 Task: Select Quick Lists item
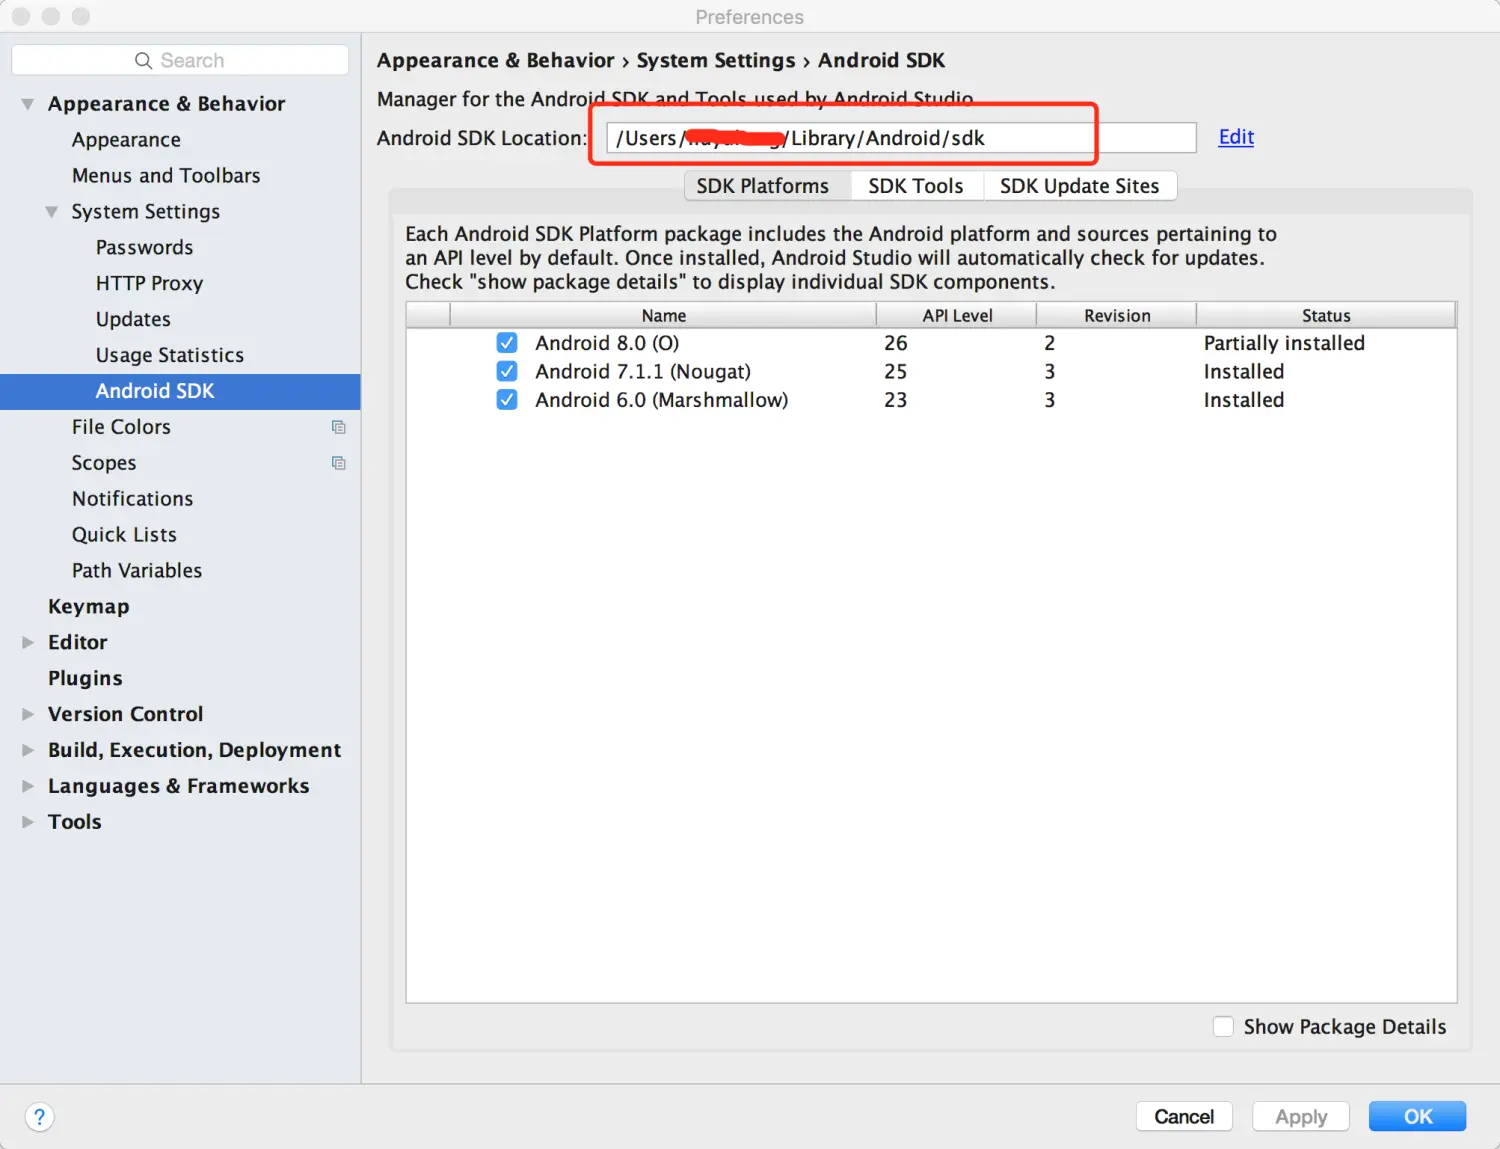click(124, 535)
